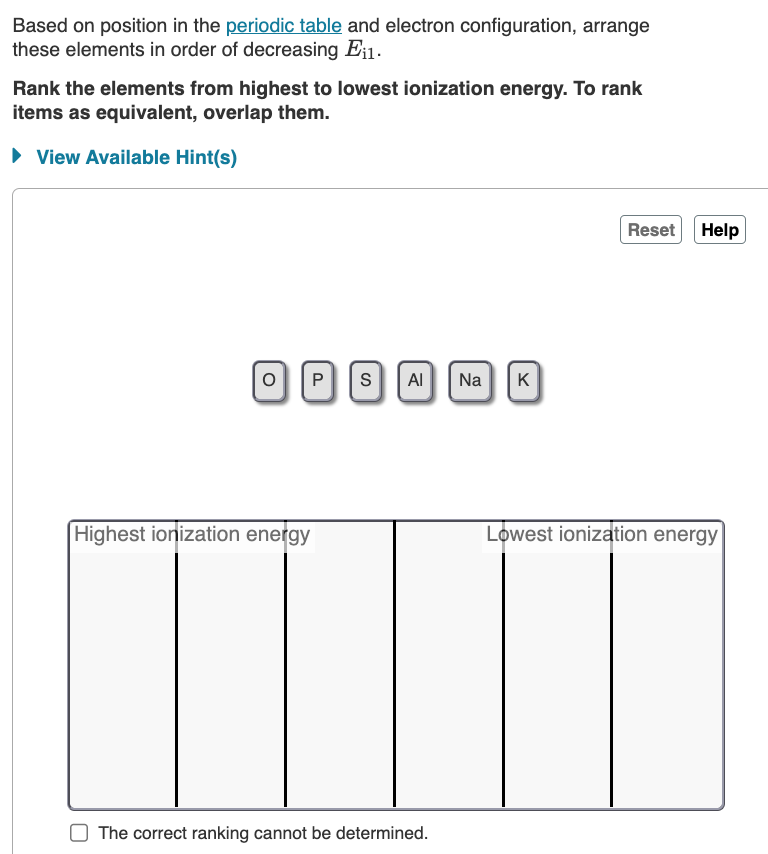Click the Highest ionization energy label
Screen dimensions: 768x854
(190, 534)
